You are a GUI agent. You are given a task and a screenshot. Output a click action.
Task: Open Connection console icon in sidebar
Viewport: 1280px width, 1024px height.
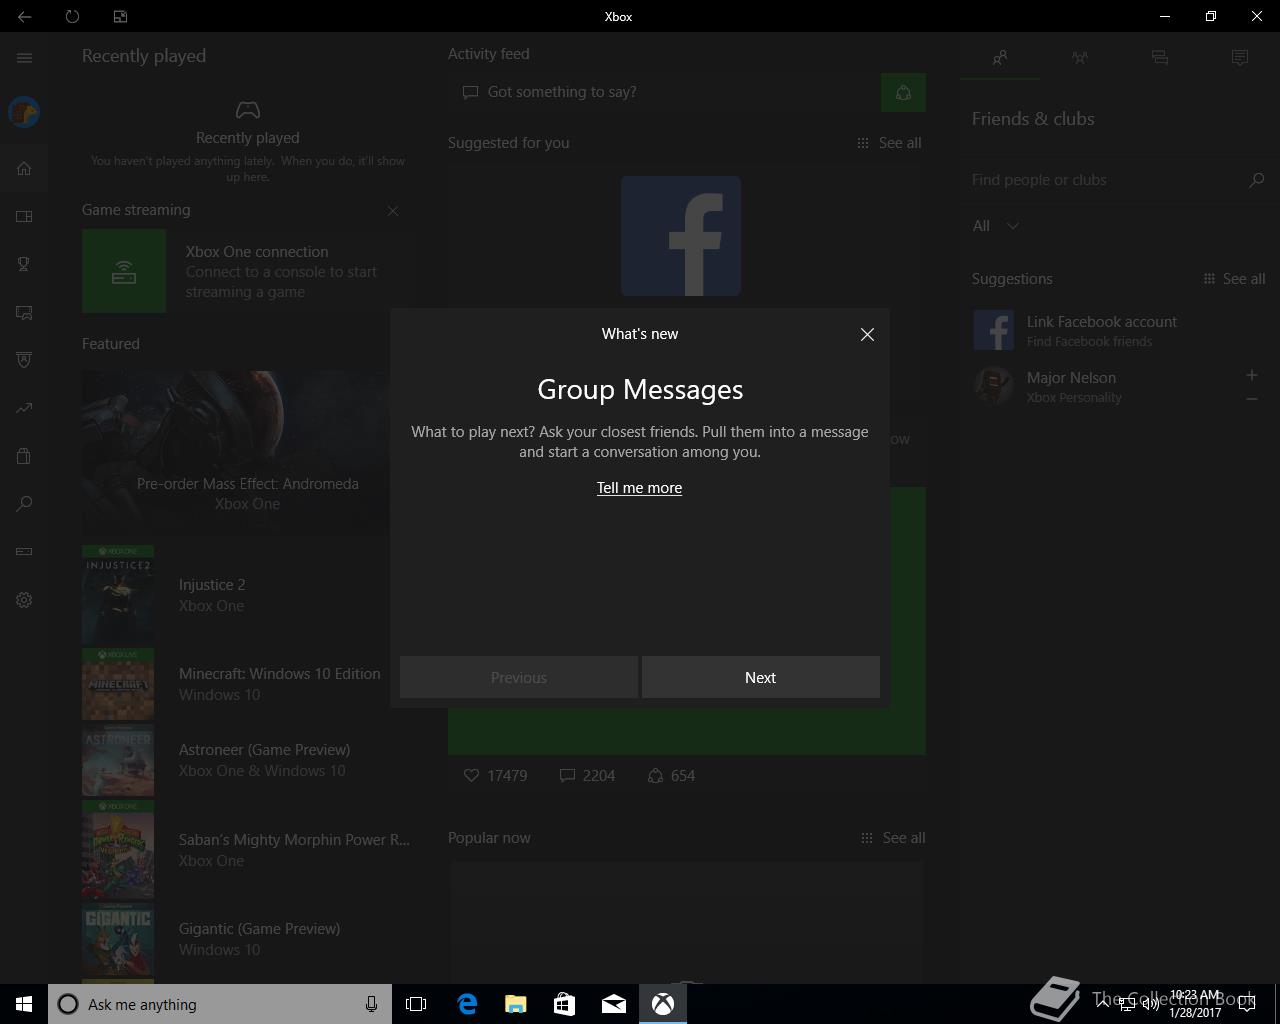pos(24,552)
